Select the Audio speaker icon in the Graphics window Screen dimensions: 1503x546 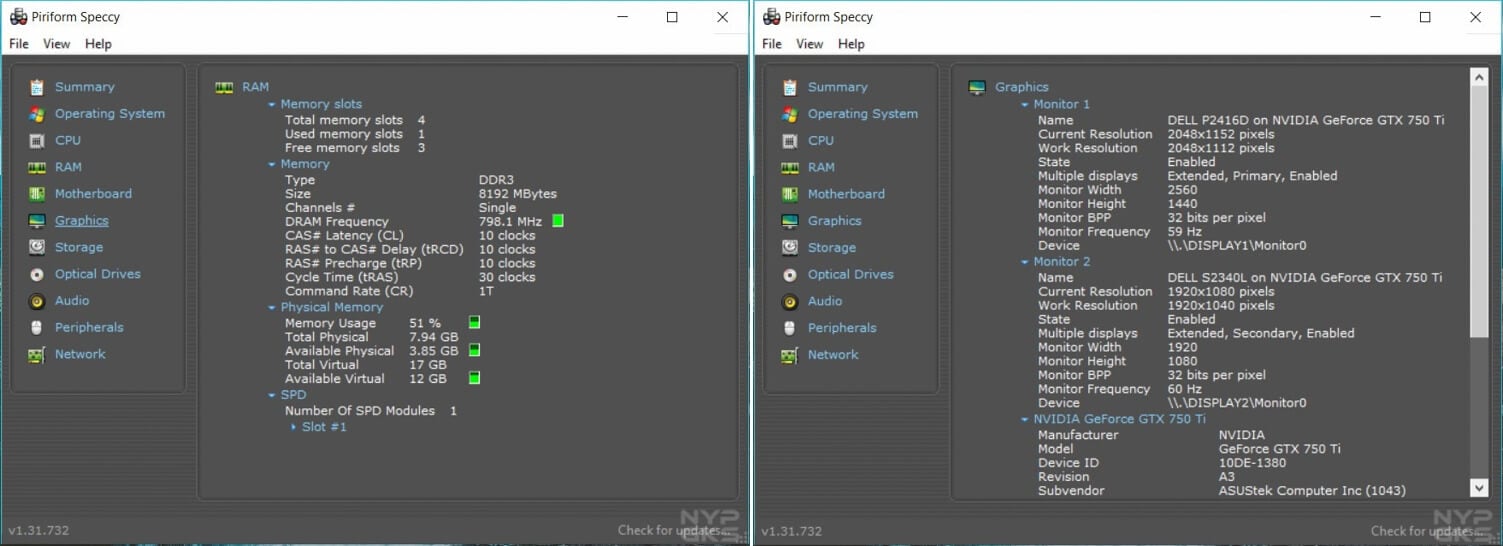pyautogui.click(x=790, y=301)
